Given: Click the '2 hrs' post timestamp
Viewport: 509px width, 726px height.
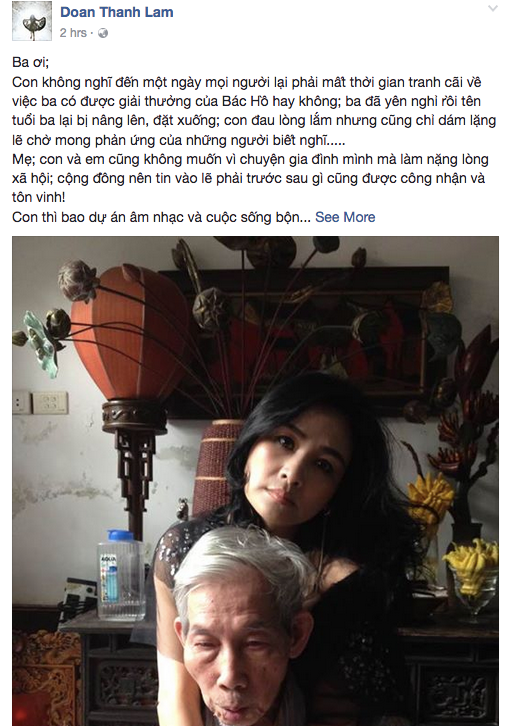Looking at the screenshot, I should point(73,33).
